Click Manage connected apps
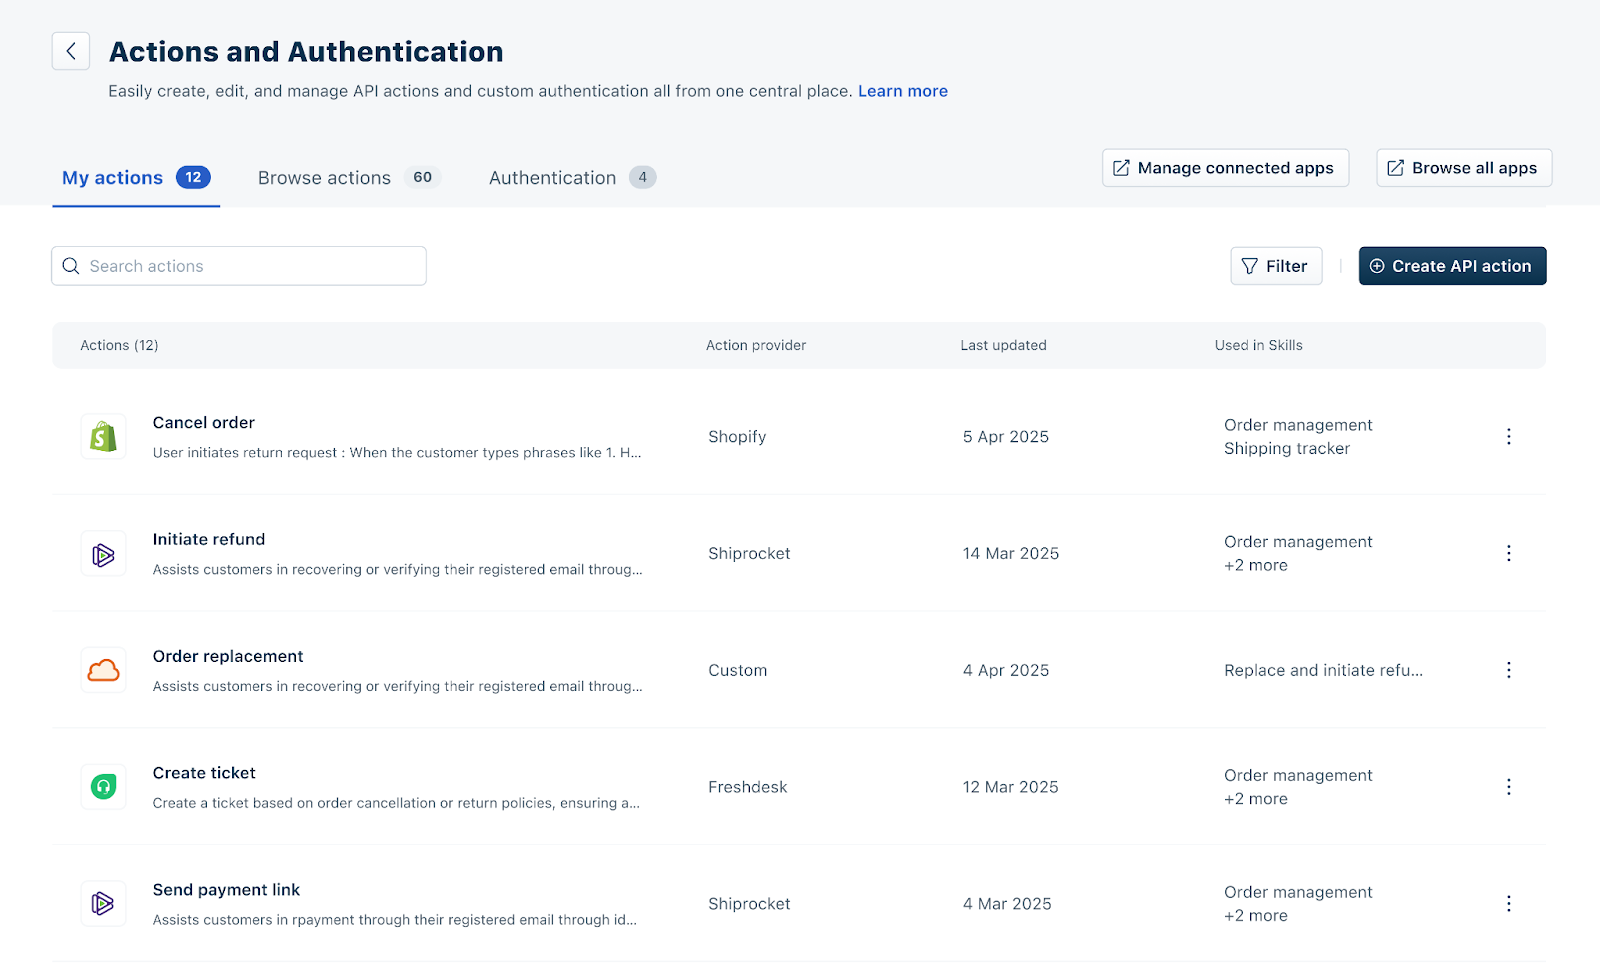This screenshot has height=970, width=1600. tap(1225, 168)
